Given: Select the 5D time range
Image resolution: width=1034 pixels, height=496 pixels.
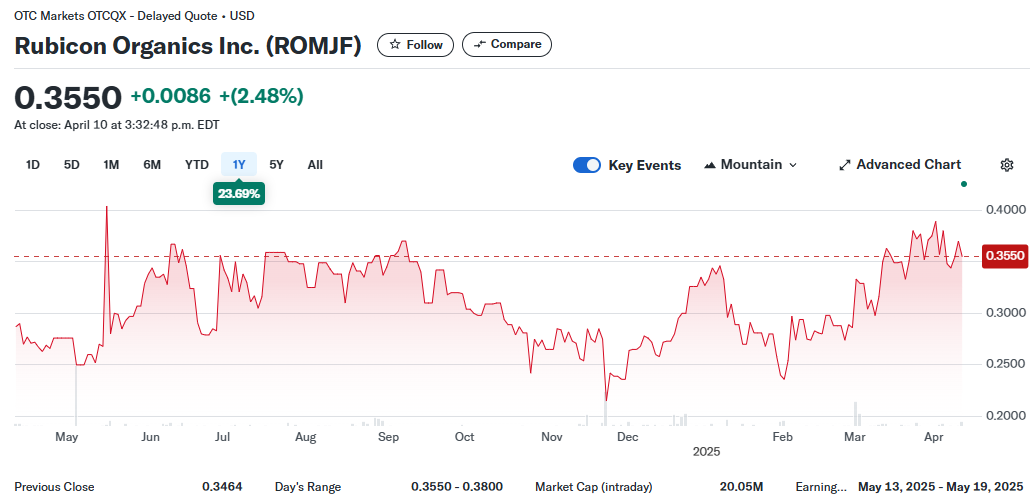Looking at the screenshot, I should [x=71, y=165].
